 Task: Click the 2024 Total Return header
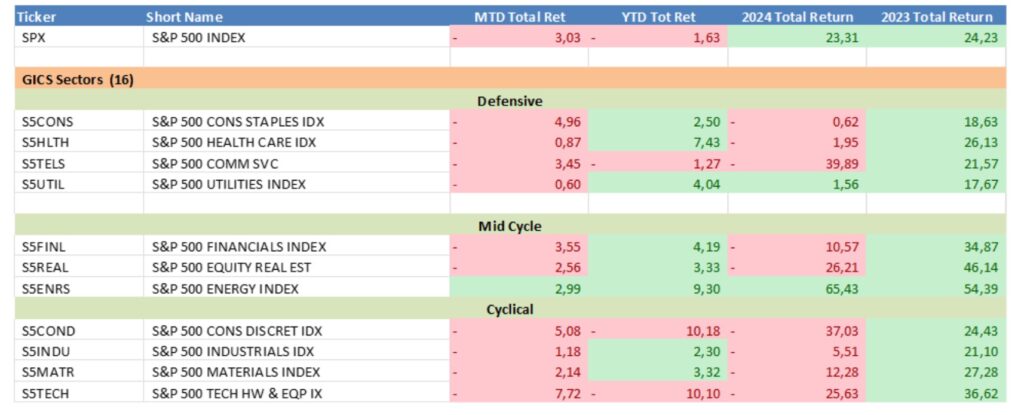tap(796, 17)
